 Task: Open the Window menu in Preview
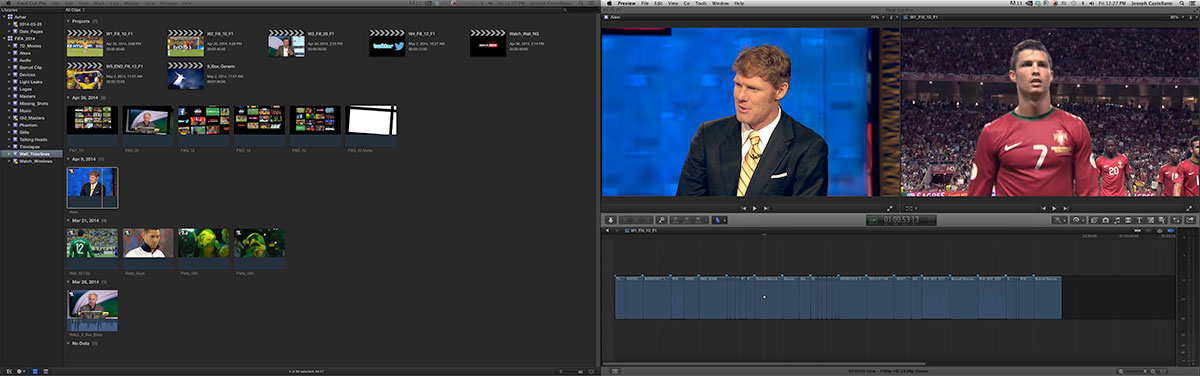click(x=720, y=3)
